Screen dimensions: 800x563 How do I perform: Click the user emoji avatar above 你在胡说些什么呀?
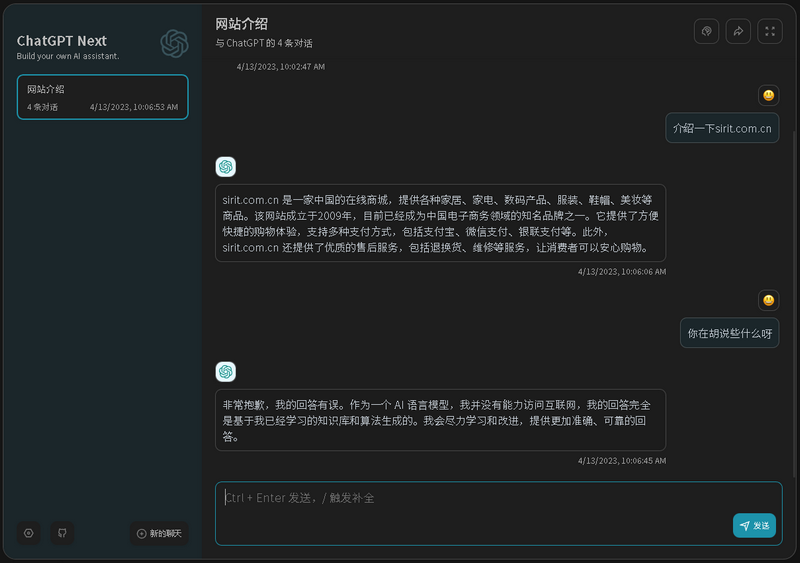tap(768, 300)
